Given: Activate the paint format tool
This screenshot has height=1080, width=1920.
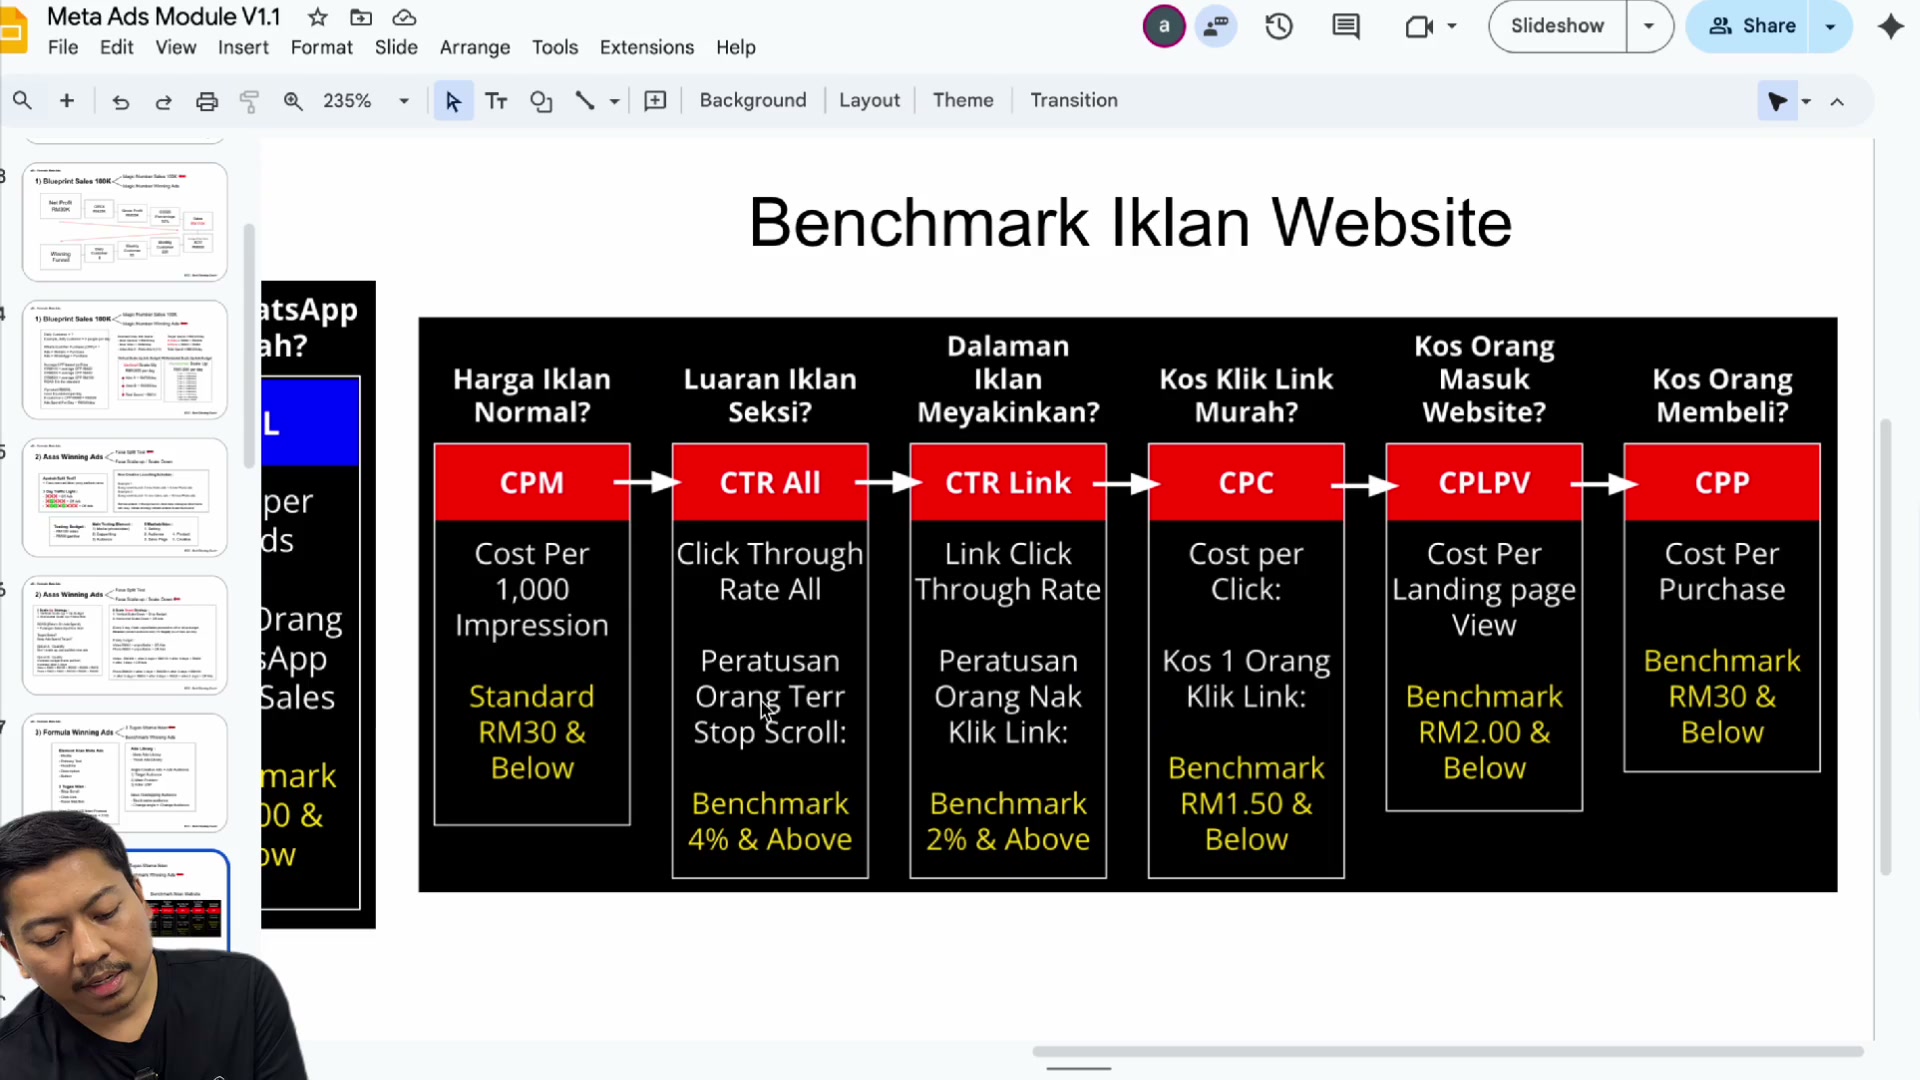Looking at the screenshot, I should click(249, 101).
